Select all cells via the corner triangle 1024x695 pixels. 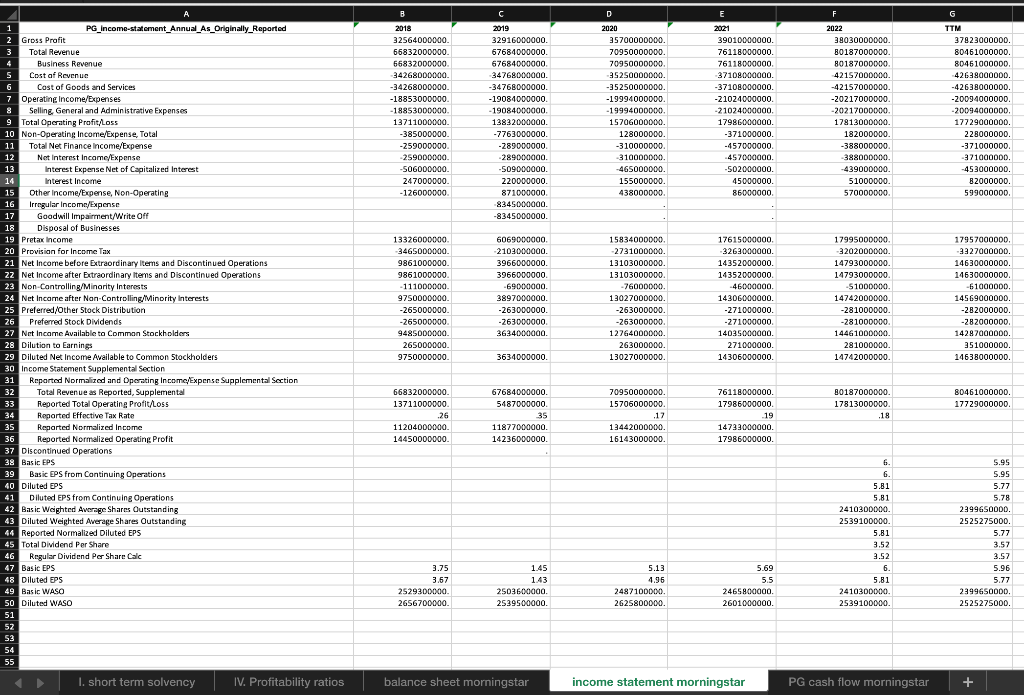(8, 15)
